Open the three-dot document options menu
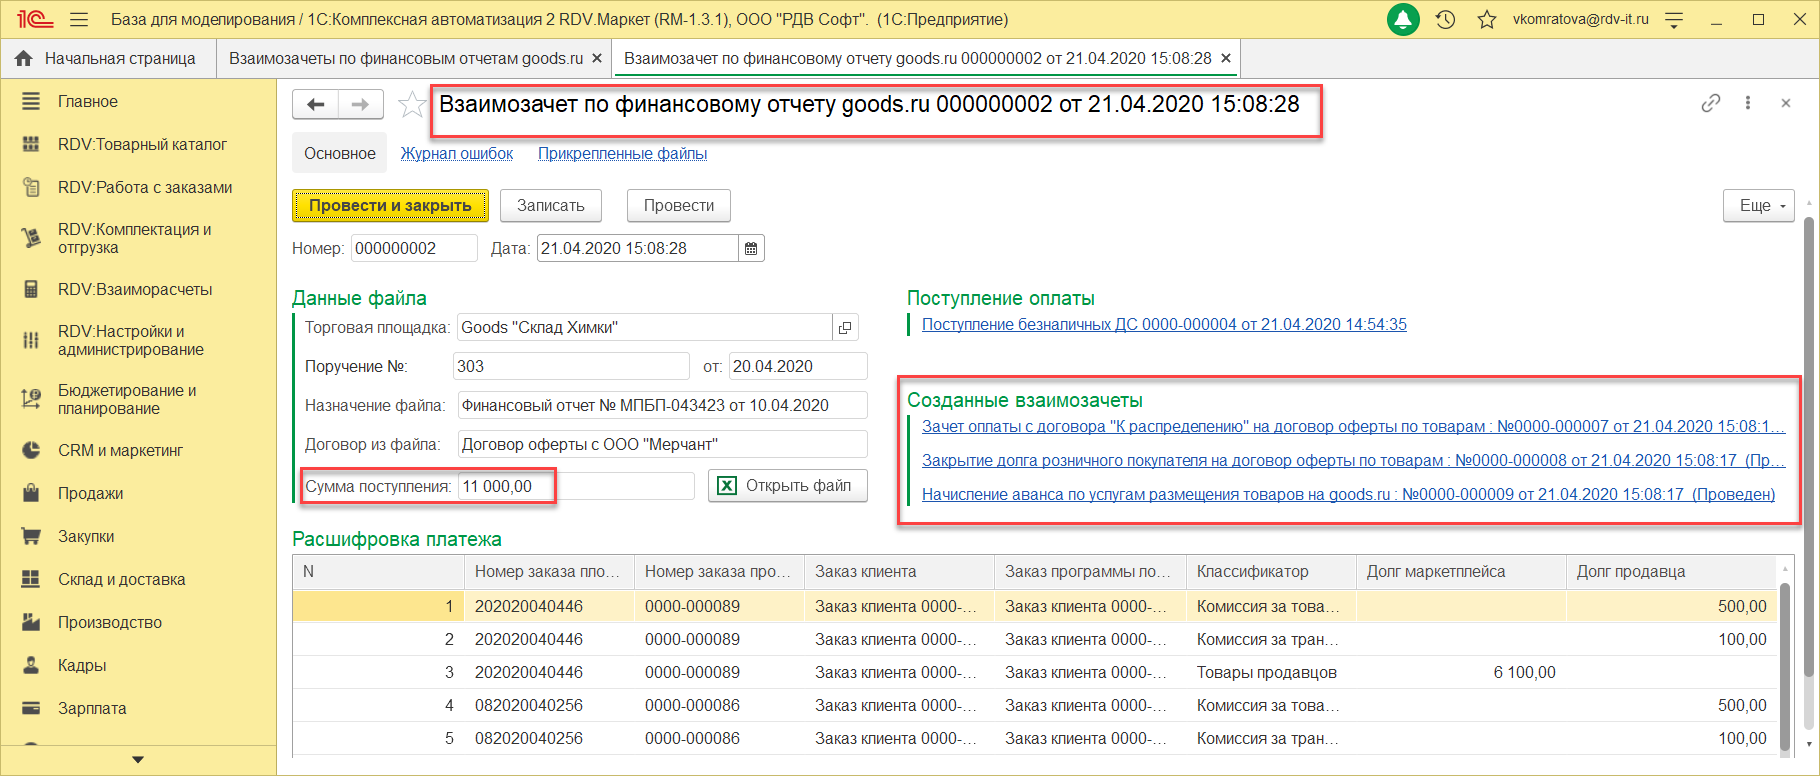 coord(1748,103)
